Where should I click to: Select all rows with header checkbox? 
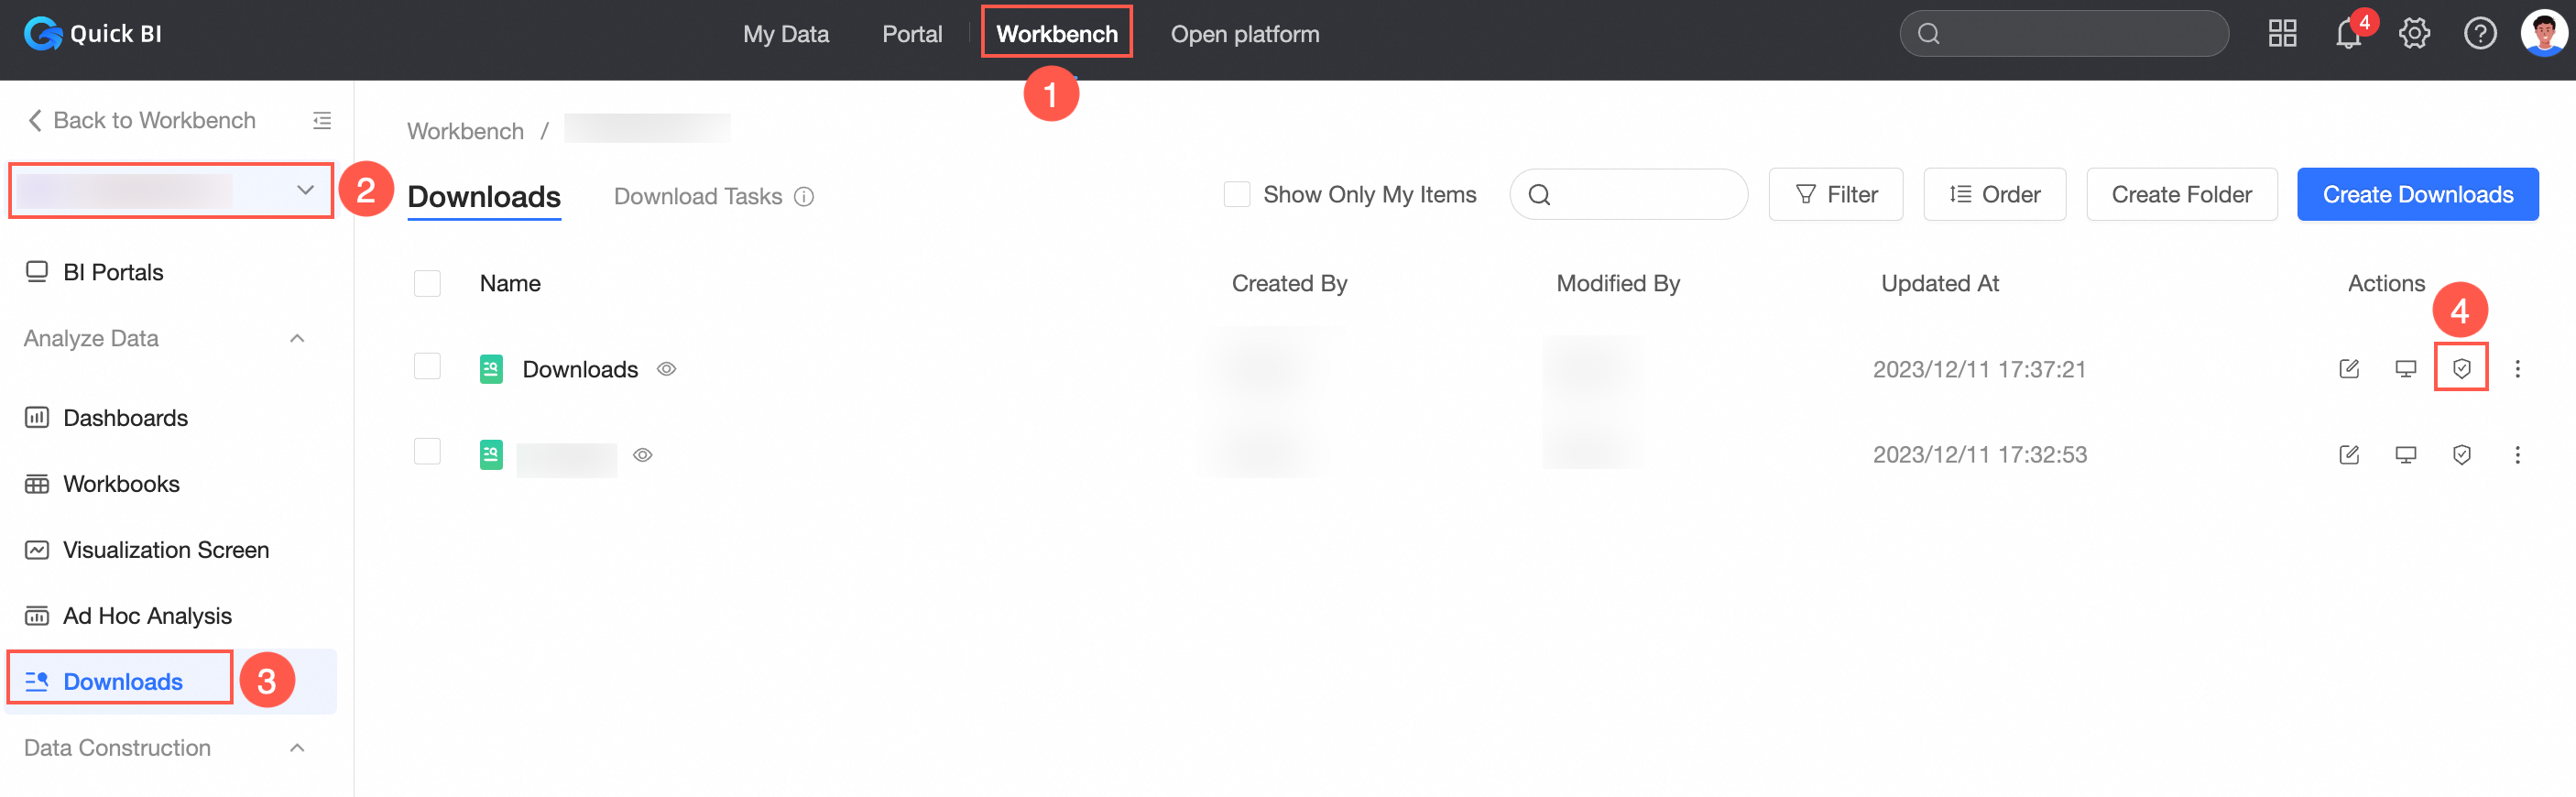tap(427, 283)
